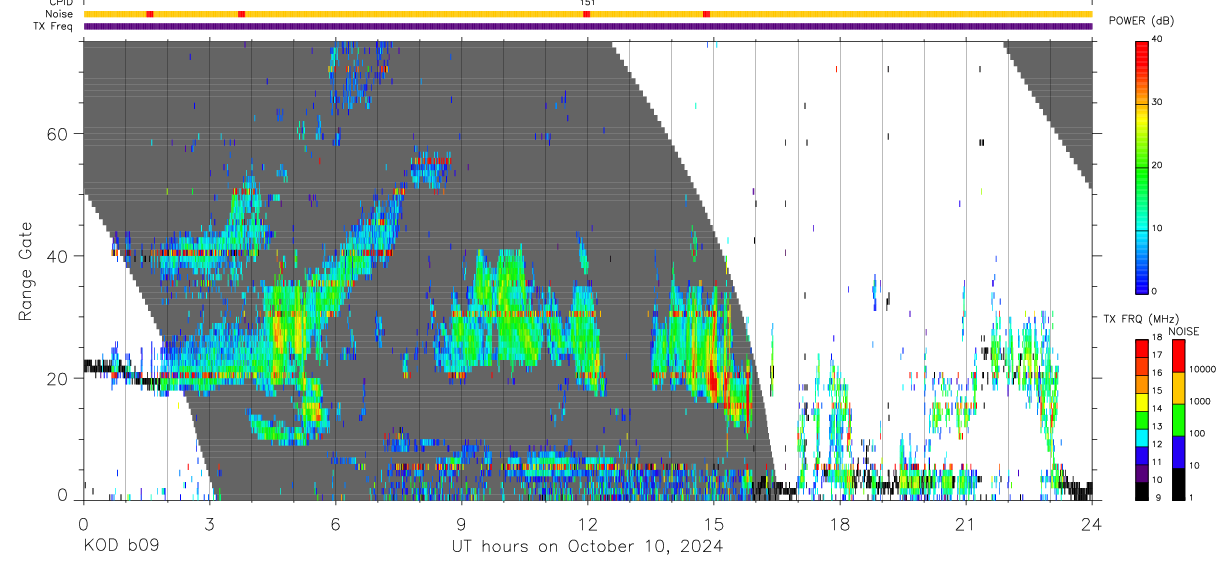Select the purple TX Freq strip

coord(588,26)
